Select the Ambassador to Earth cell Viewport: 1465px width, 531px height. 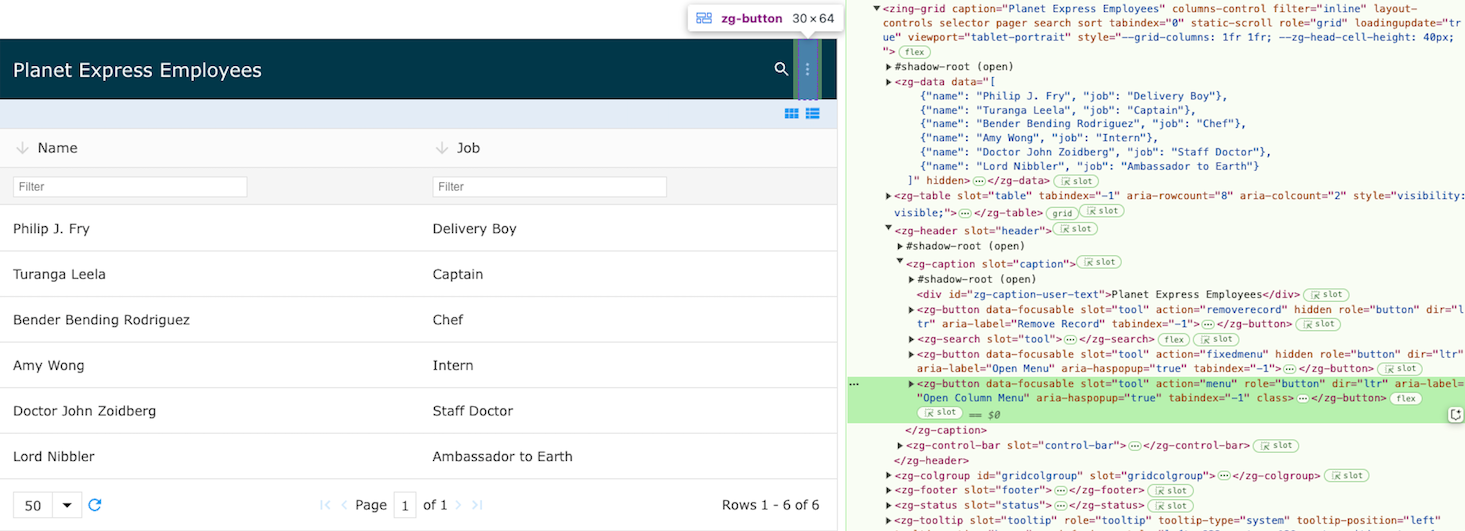click(628, 456)
